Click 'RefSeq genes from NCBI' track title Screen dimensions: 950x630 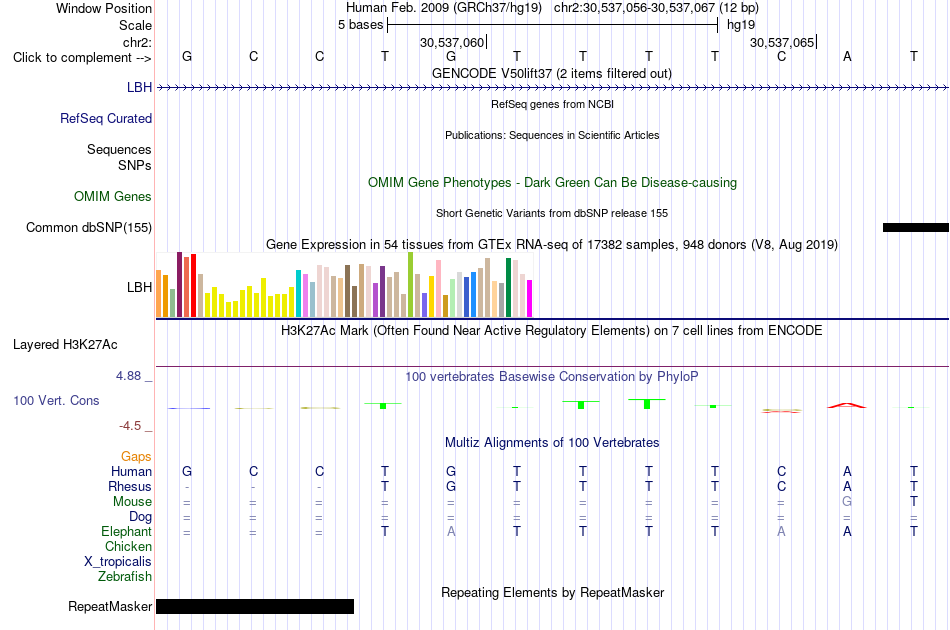[x=553, y=104]
